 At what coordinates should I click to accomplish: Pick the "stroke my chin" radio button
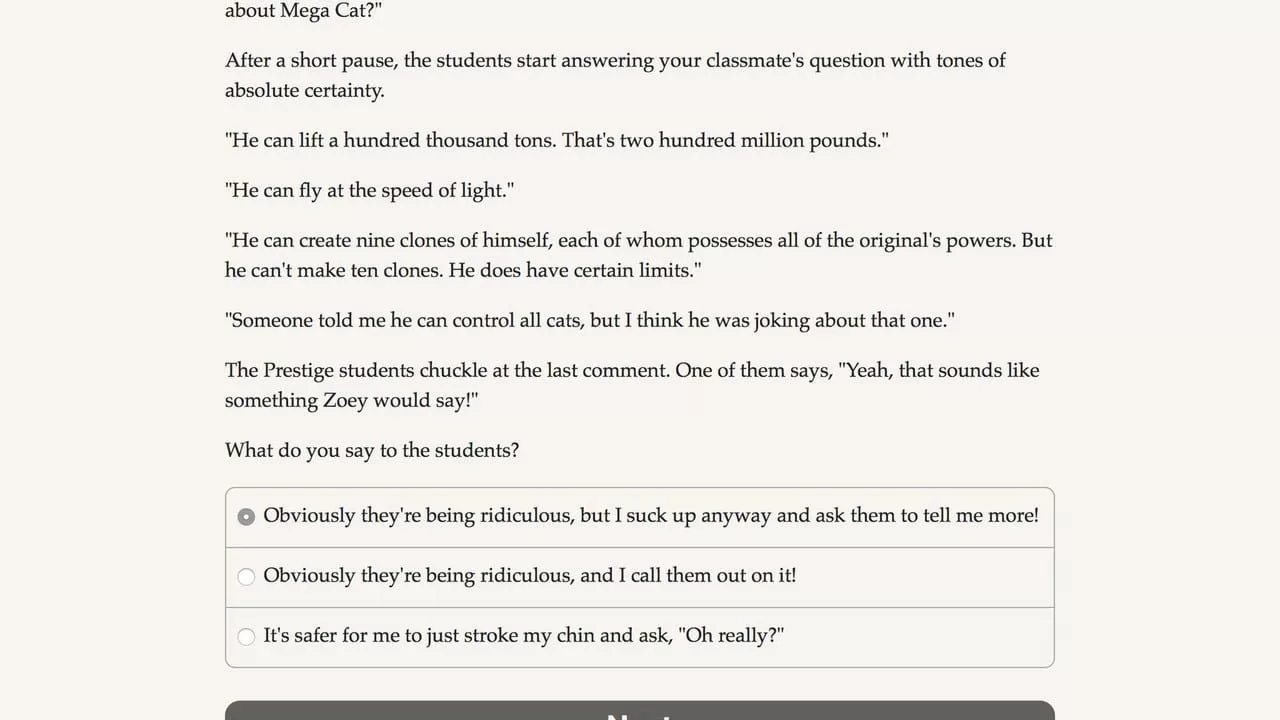point(246,637)
